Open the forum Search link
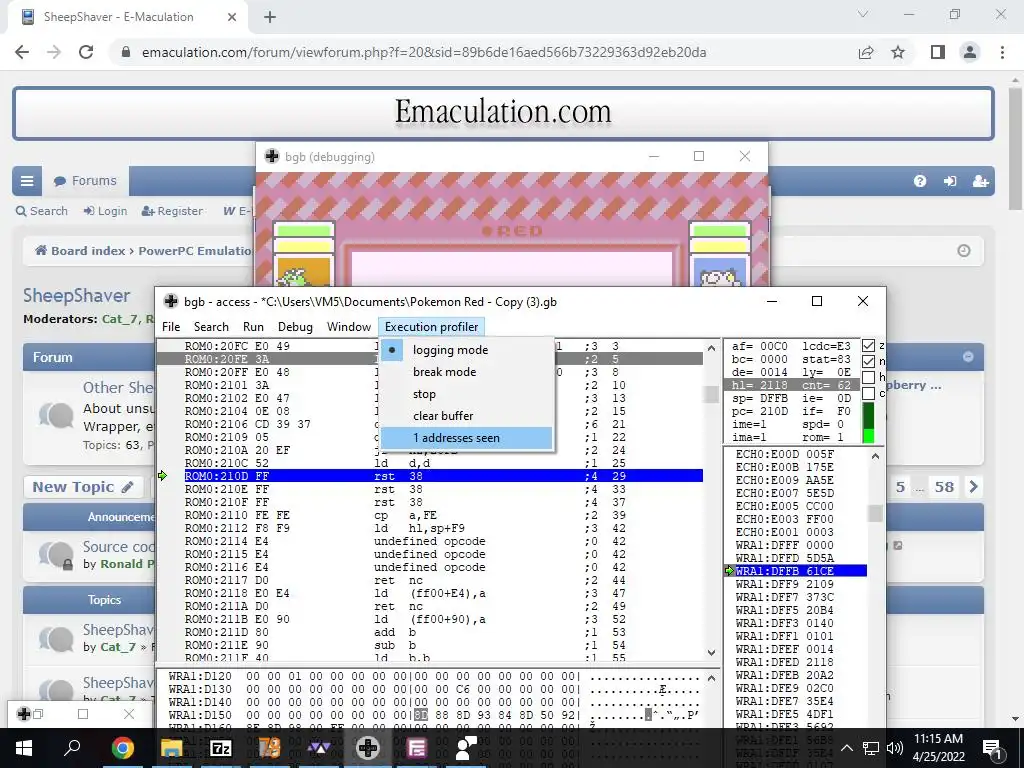The image size is (1024, 768). click(x=41, y=211)
